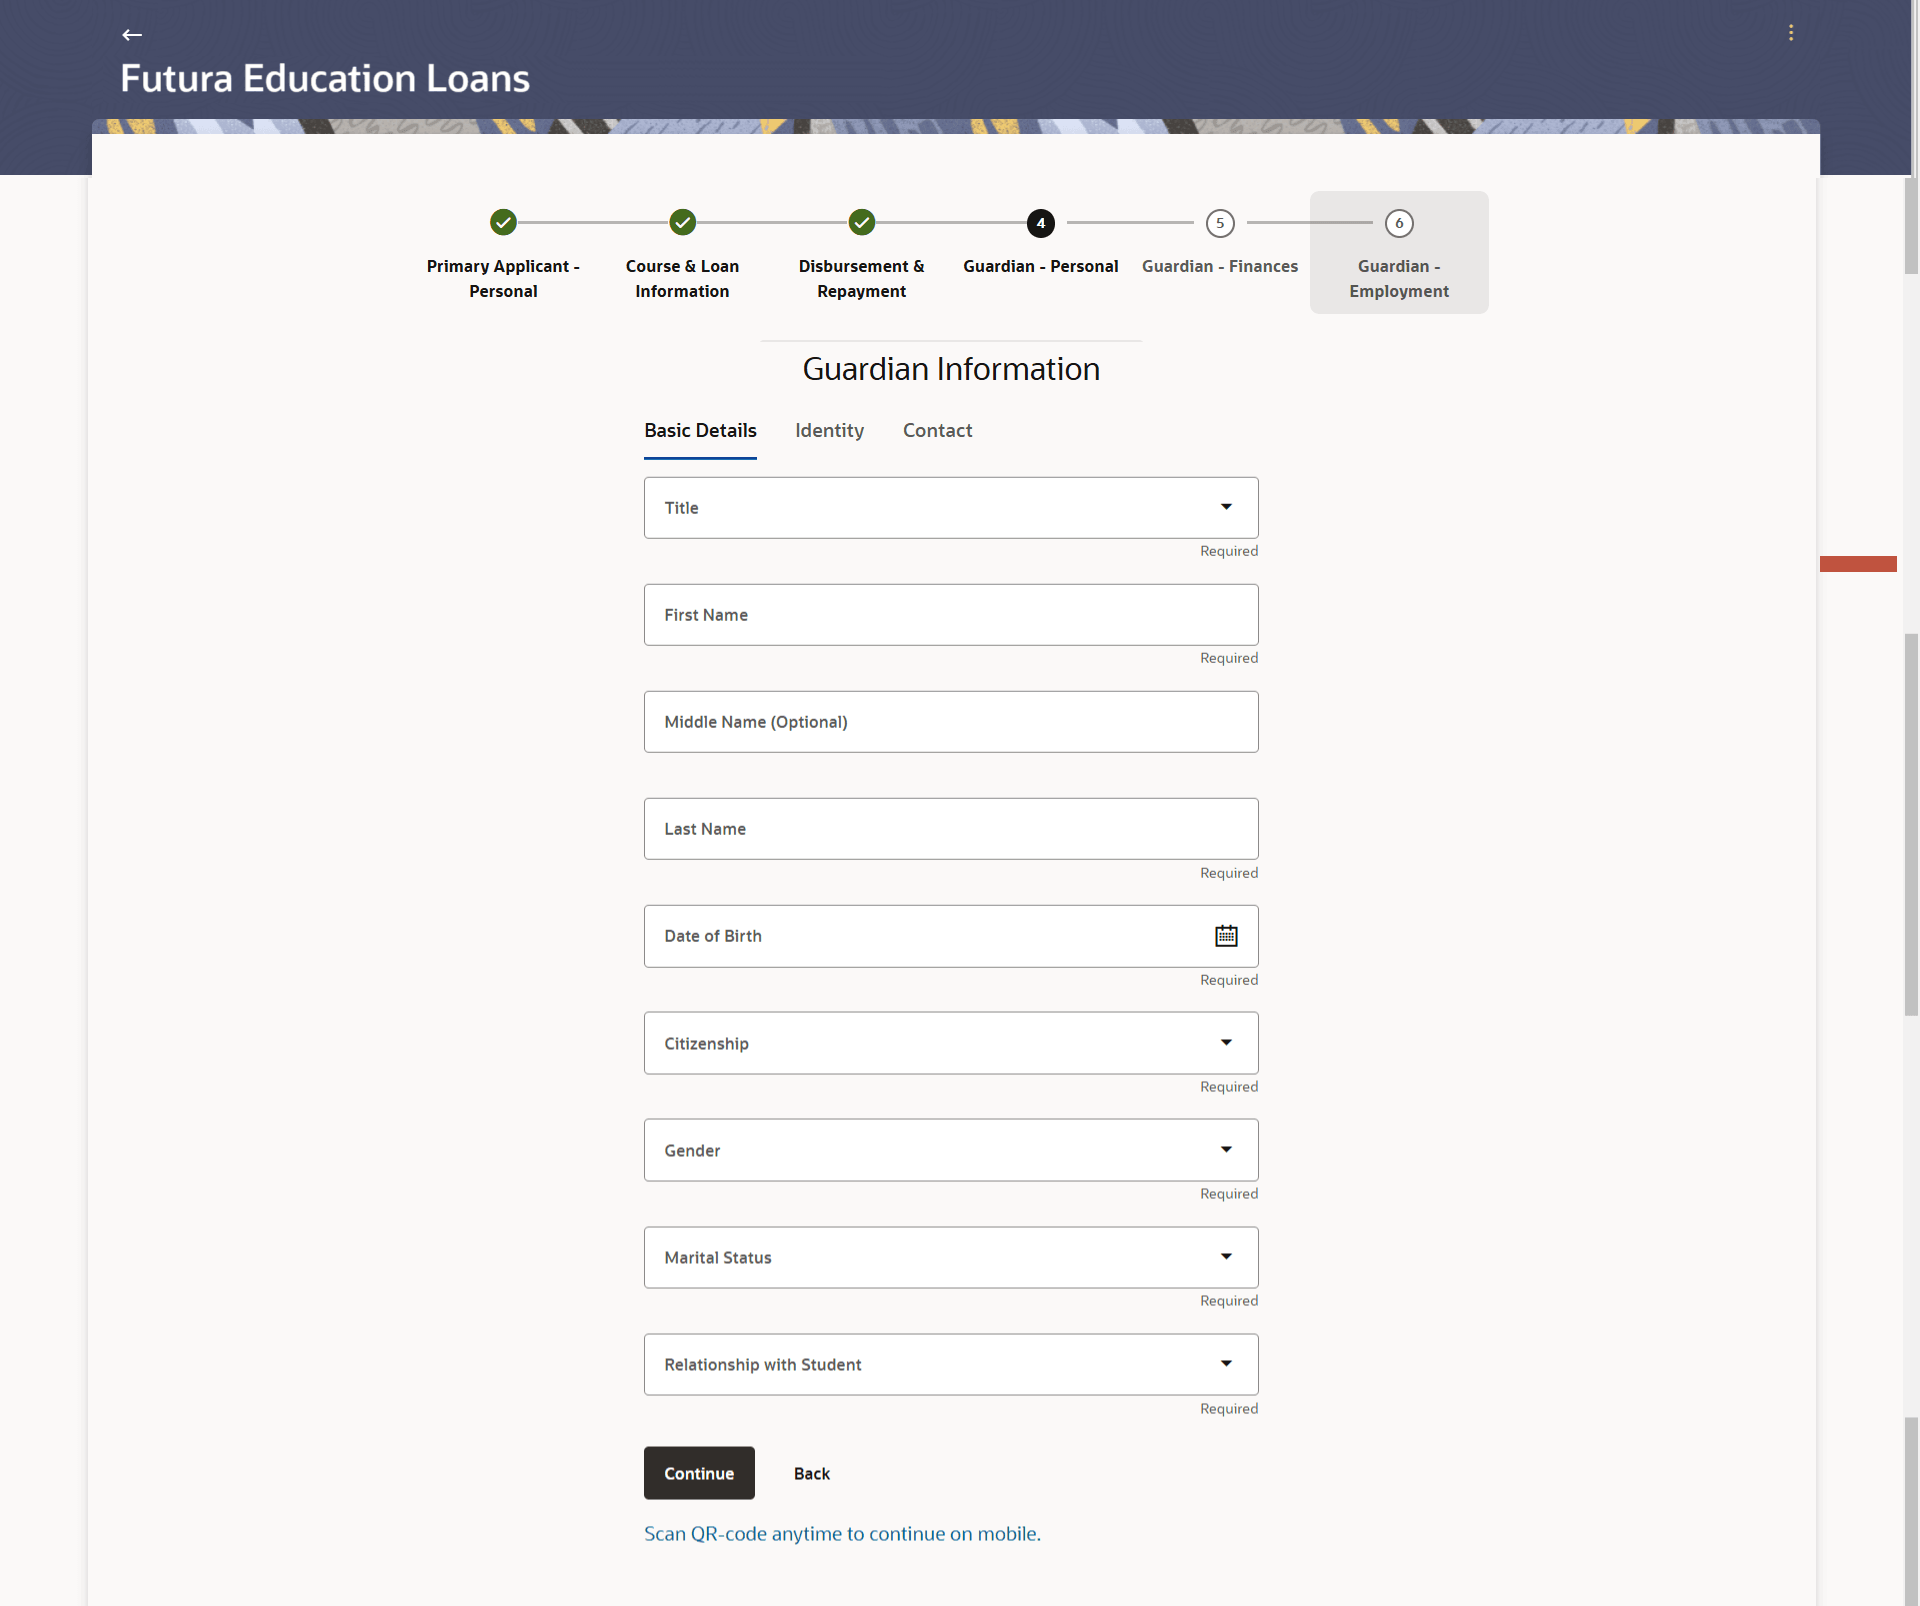Click step 4 Guardian - Personal circle
Viewport: 1920px width, 1606px height.
tap(1040, 223)
